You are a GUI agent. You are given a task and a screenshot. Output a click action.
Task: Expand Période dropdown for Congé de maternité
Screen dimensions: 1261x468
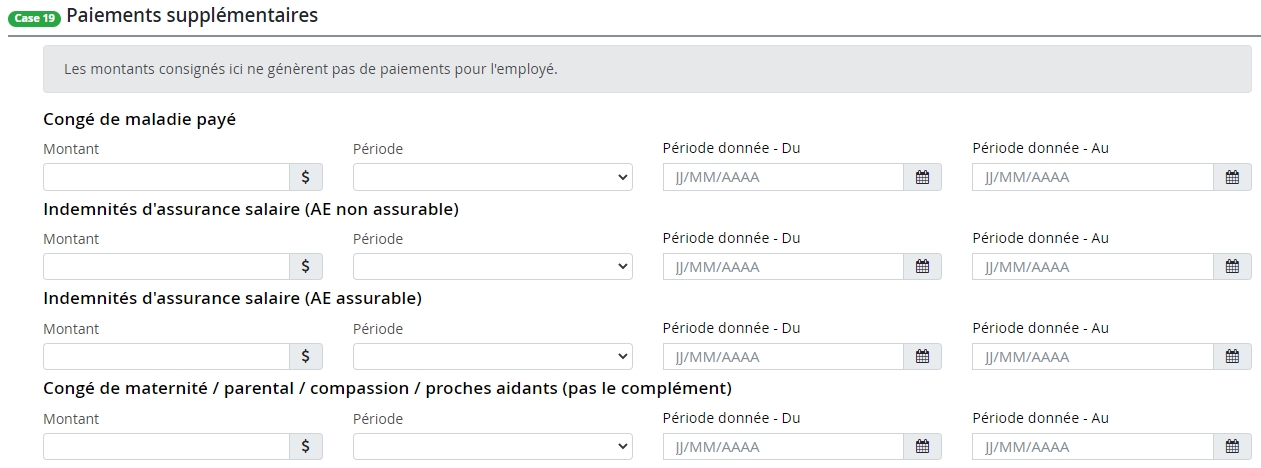pyautogui.click(x=492, y=447)
